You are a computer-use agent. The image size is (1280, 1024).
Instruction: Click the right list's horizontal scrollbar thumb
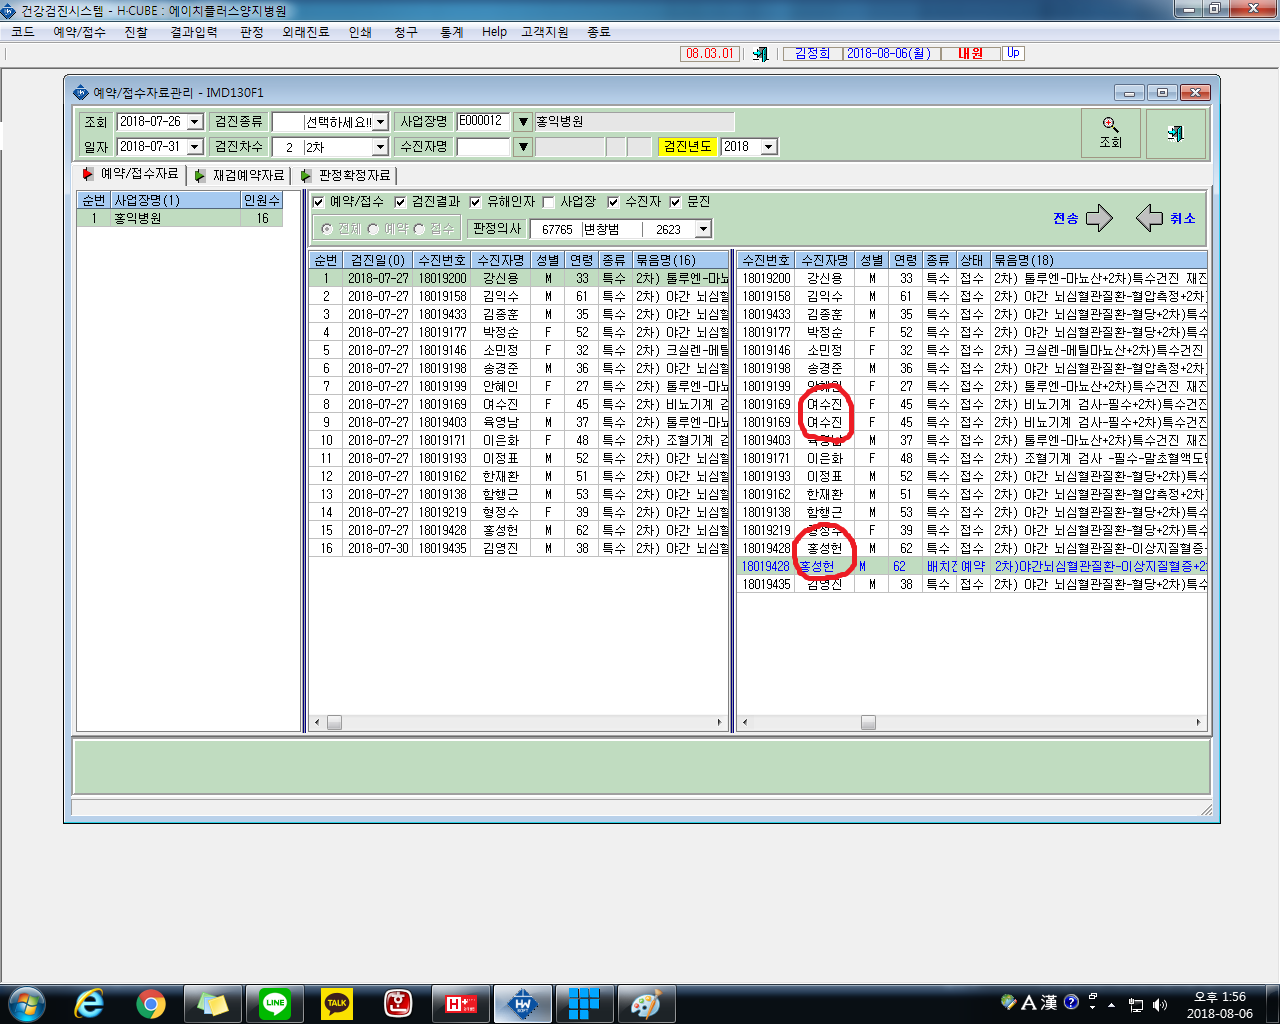click(x=868, y=722)
